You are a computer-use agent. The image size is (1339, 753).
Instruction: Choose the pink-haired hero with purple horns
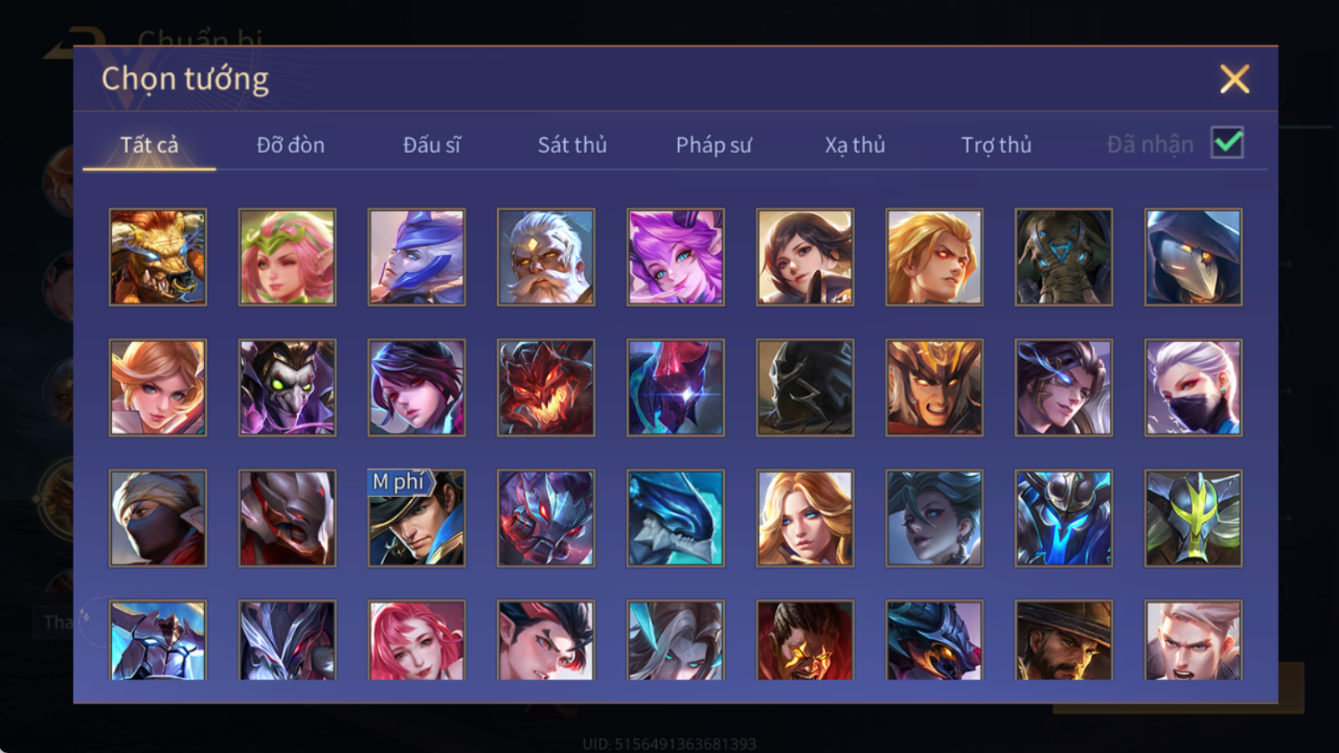(x=676, y=257)
